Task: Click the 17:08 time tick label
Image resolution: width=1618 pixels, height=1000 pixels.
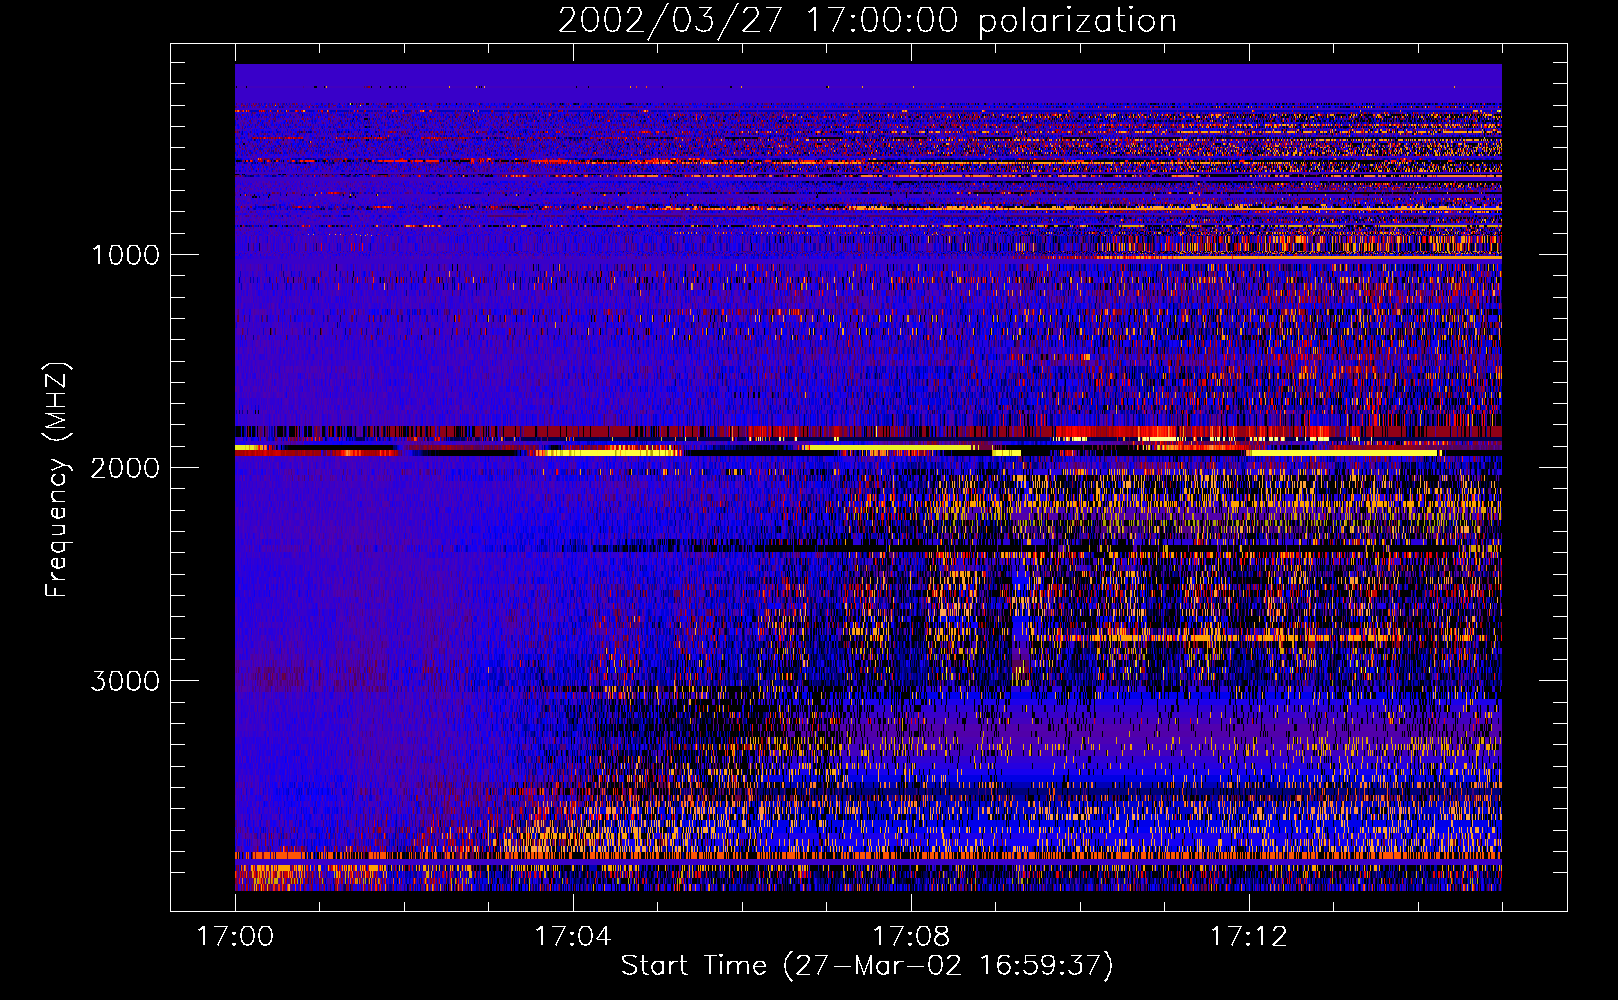Action: click(x=911, y=937)
